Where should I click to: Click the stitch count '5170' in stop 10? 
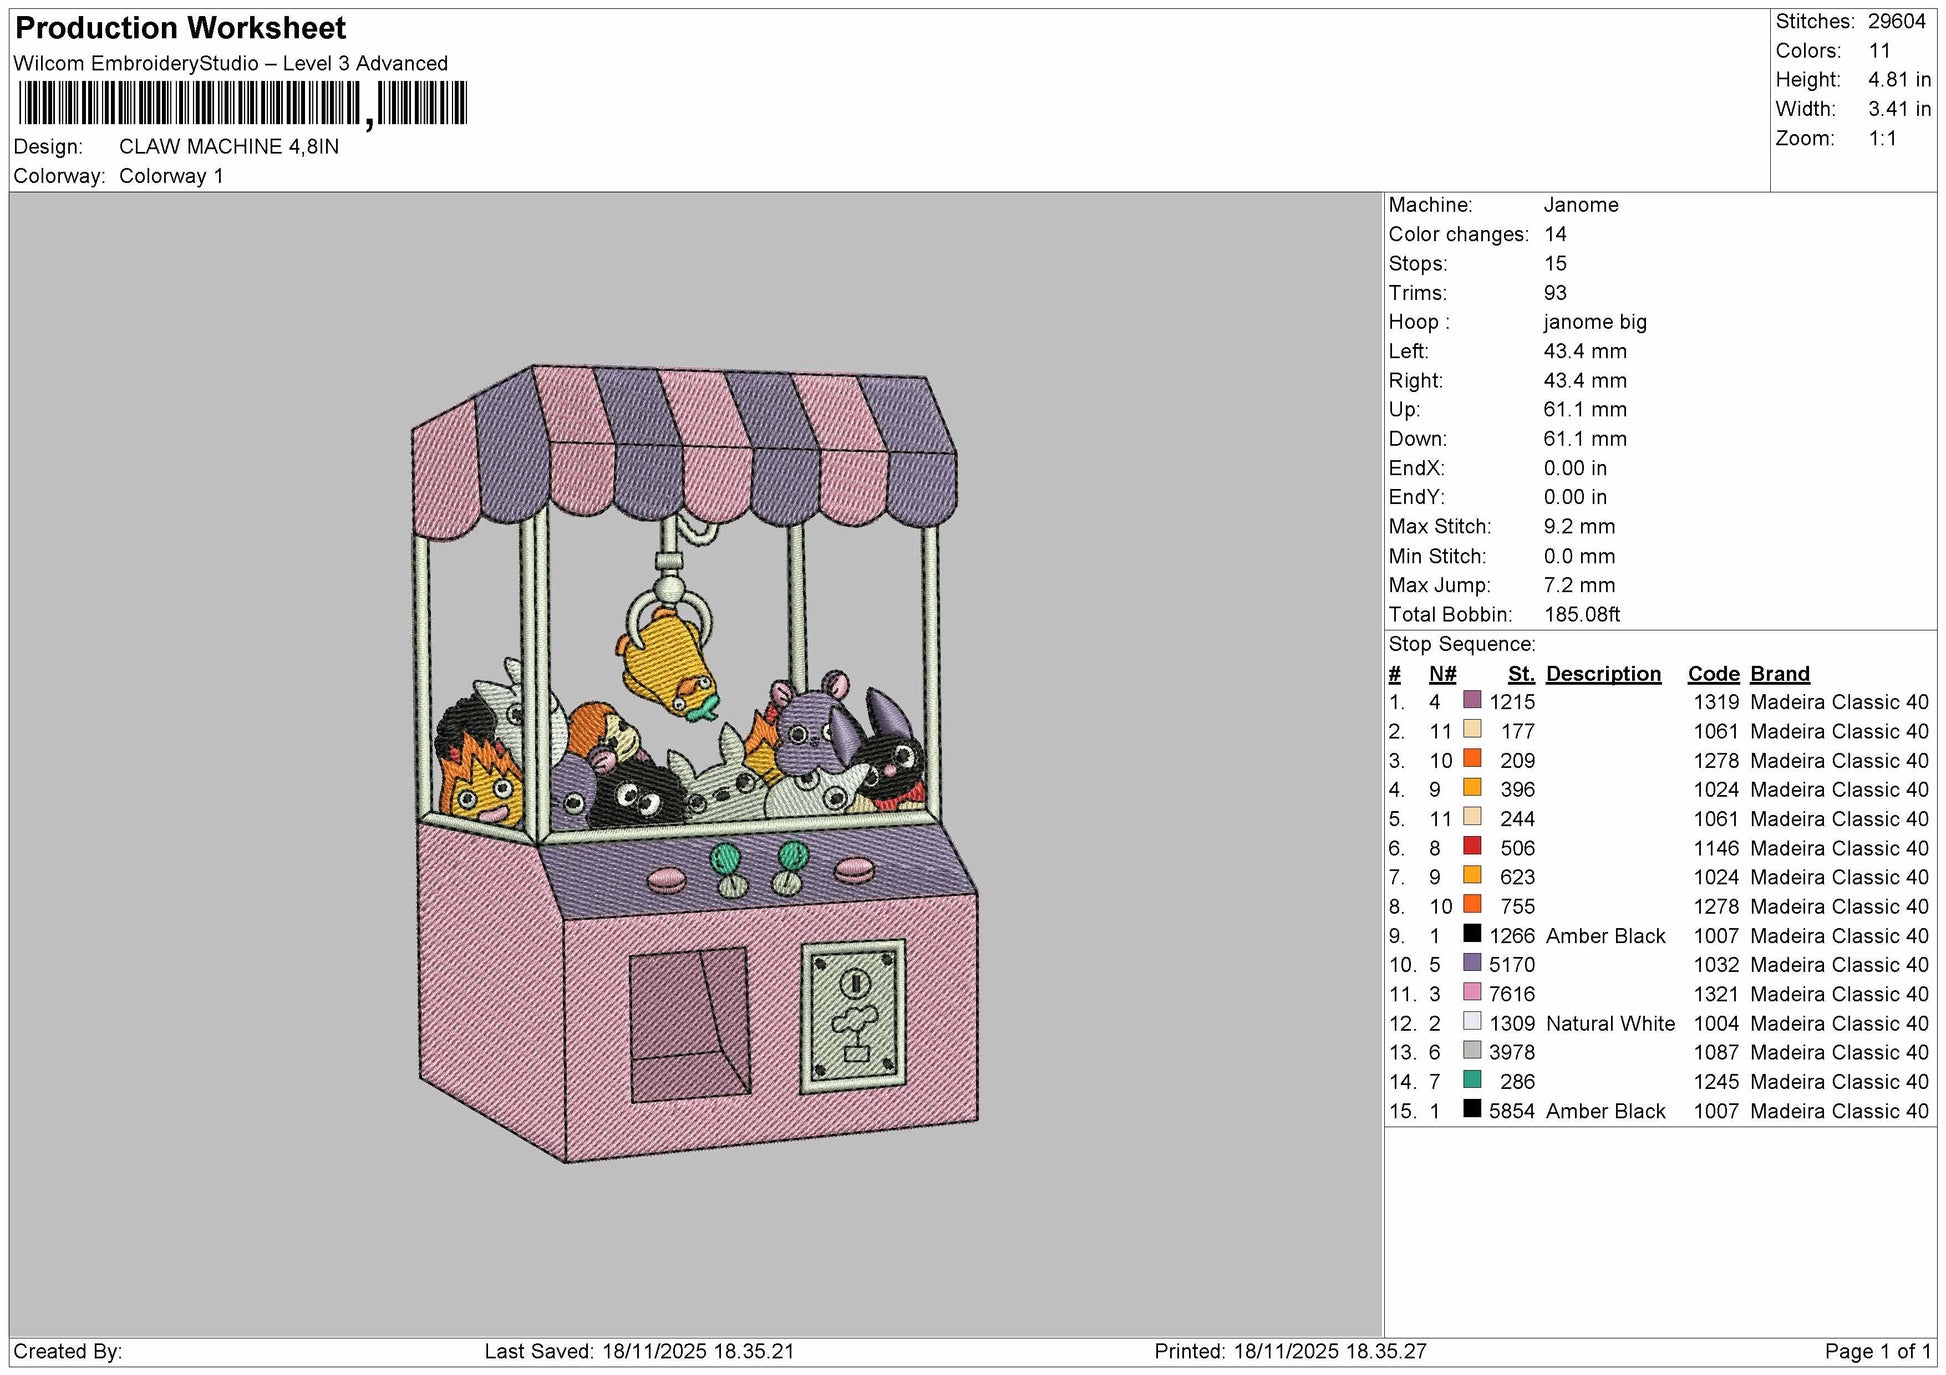[1511, 965]
